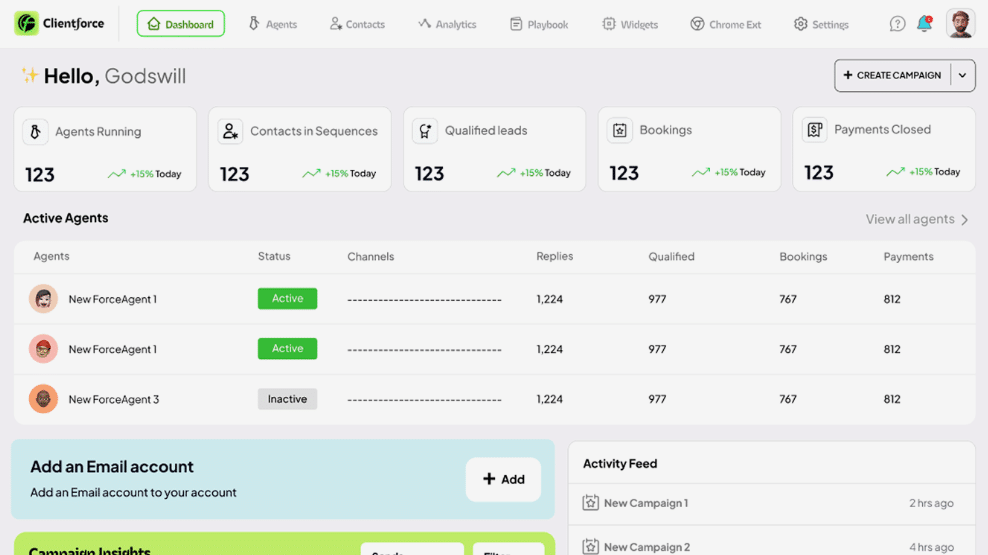Image resolution: width=988 pixels, height=555 pixels.
Task: Click the New Campaign 1 feed icon
Action: pyautogui.click(x=591, y=503)
